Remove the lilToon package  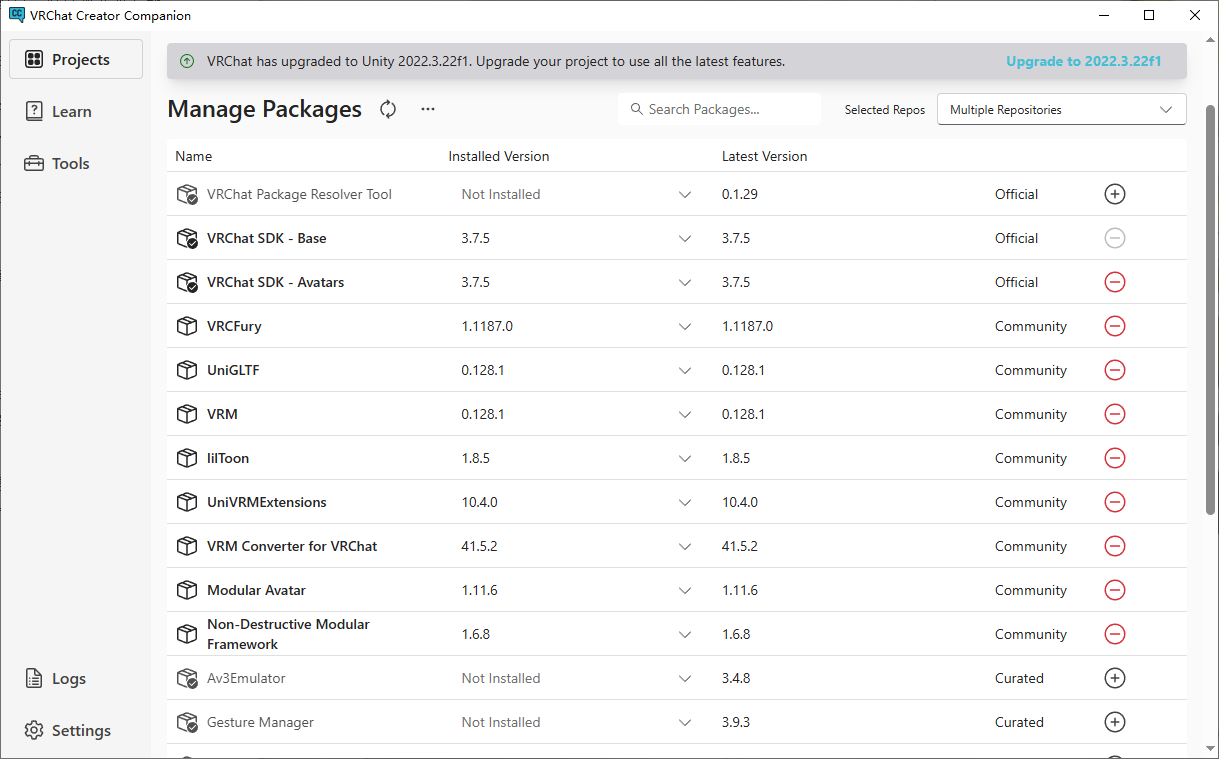[1115, 458]
